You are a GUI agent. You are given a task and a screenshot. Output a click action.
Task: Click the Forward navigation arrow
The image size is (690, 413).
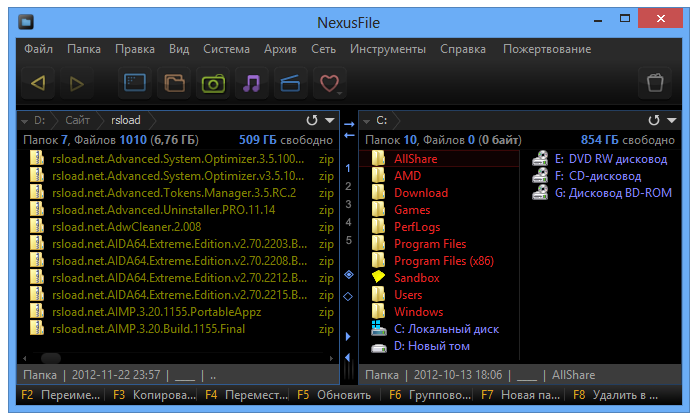77,83
